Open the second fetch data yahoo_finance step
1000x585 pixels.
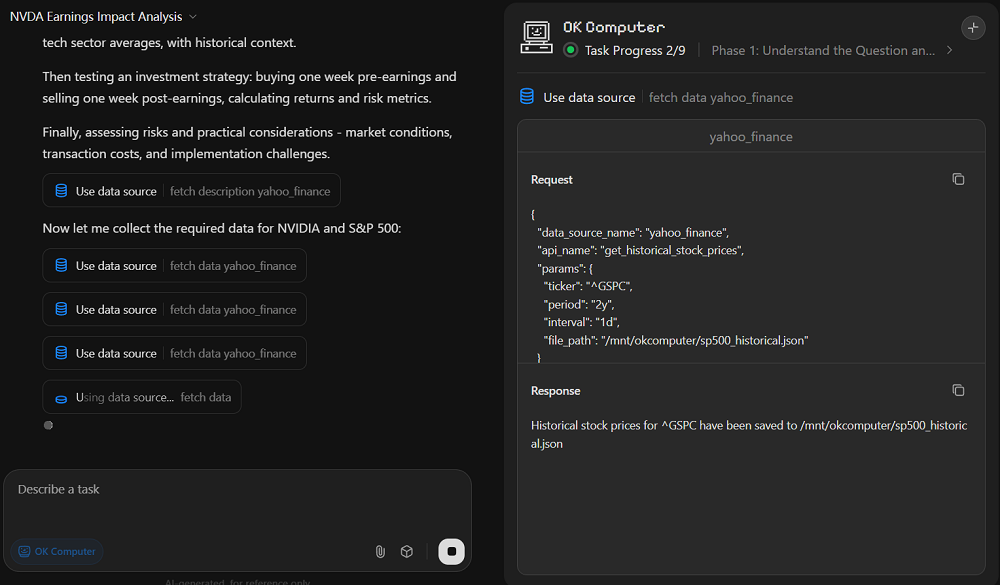click(174, 310)
